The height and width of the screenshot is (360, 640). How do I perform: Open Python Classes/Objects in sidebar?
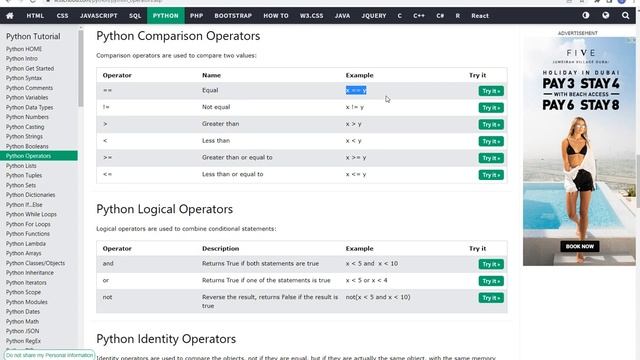(x=35, y=263)
